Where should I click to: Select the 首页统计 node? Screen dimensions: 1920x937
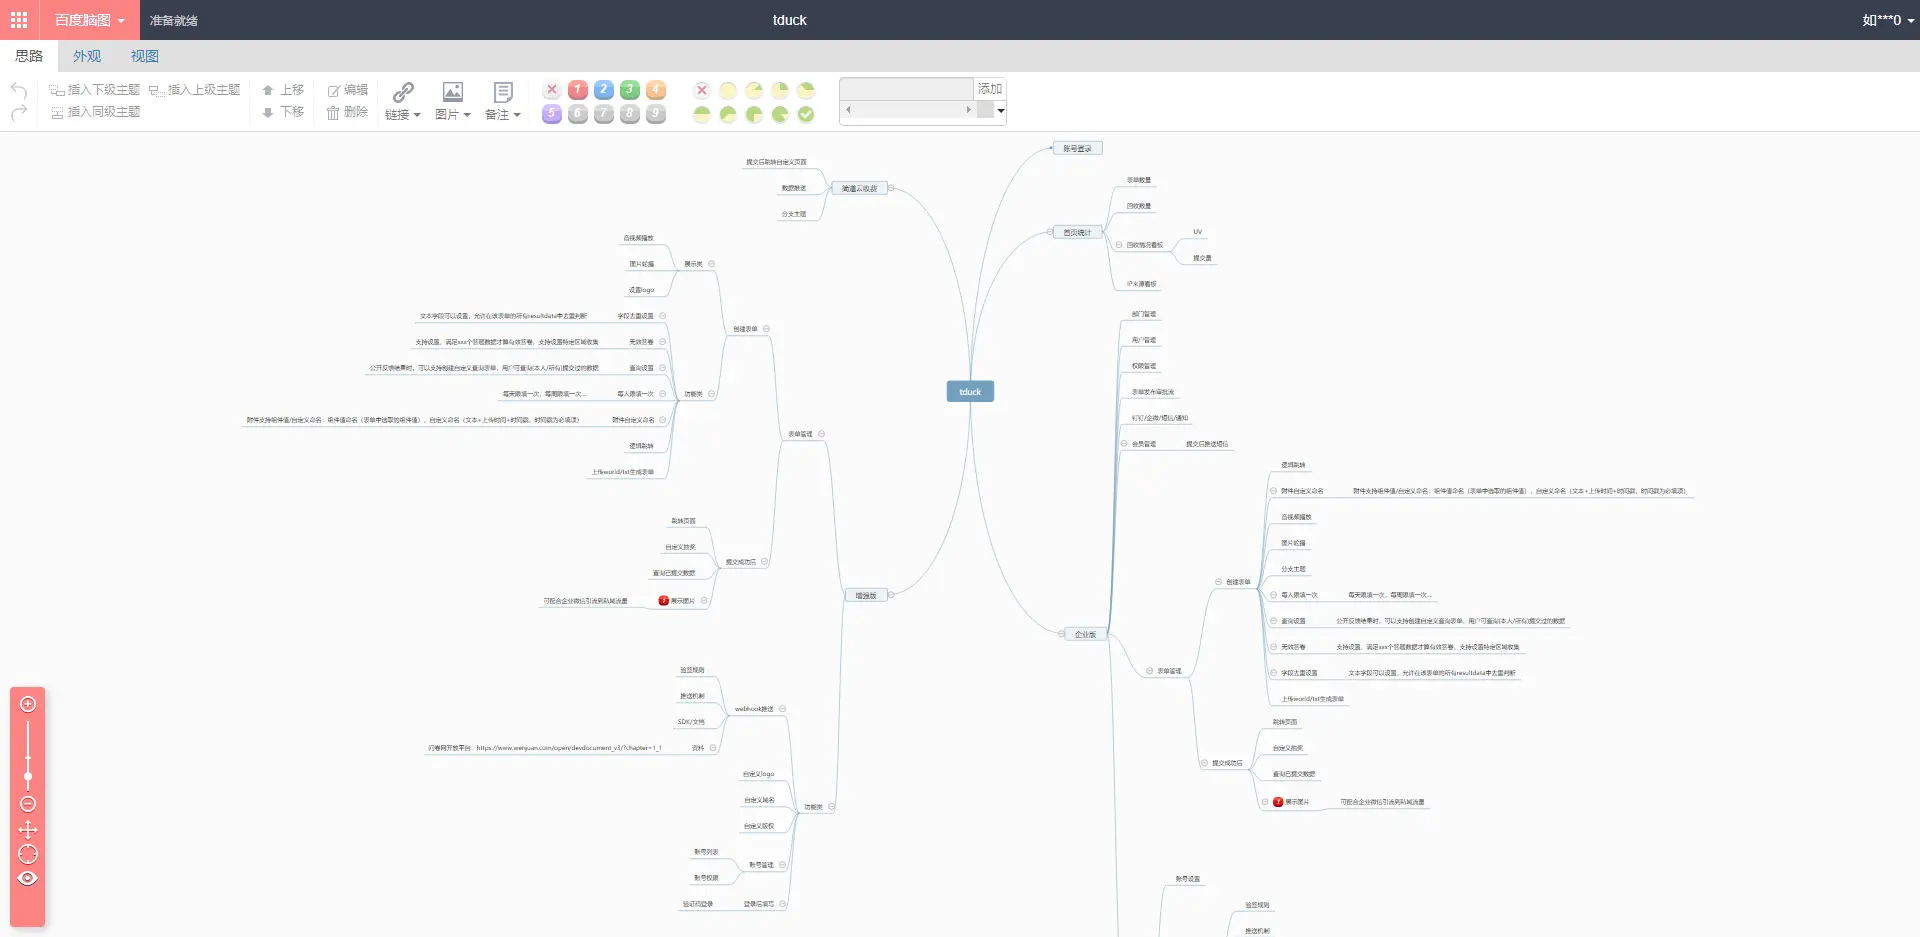1077,233
